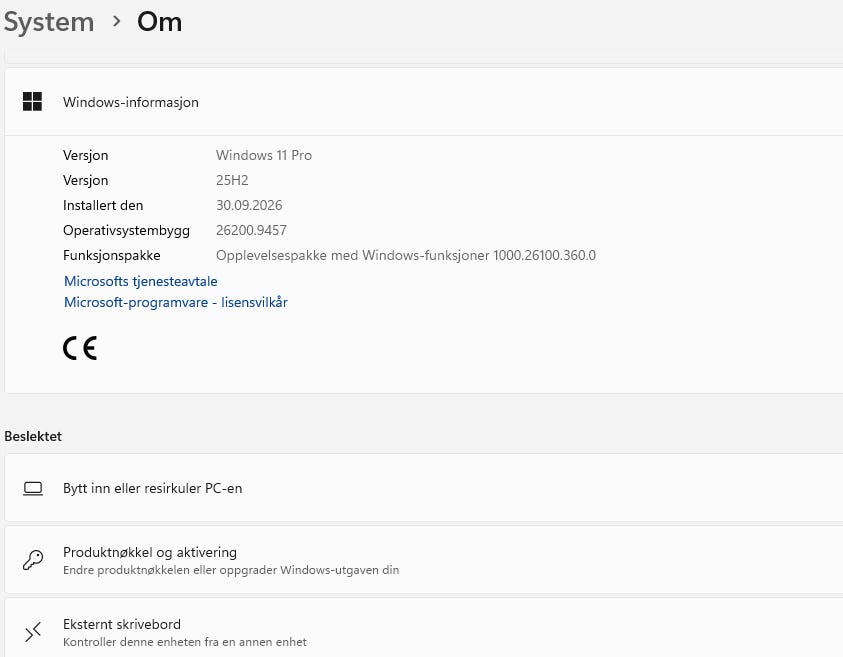Viewport: 843px width, 657px height.
Task: Open Bytt inn eller resirkuler PC-en
Action: click(424, 488)
